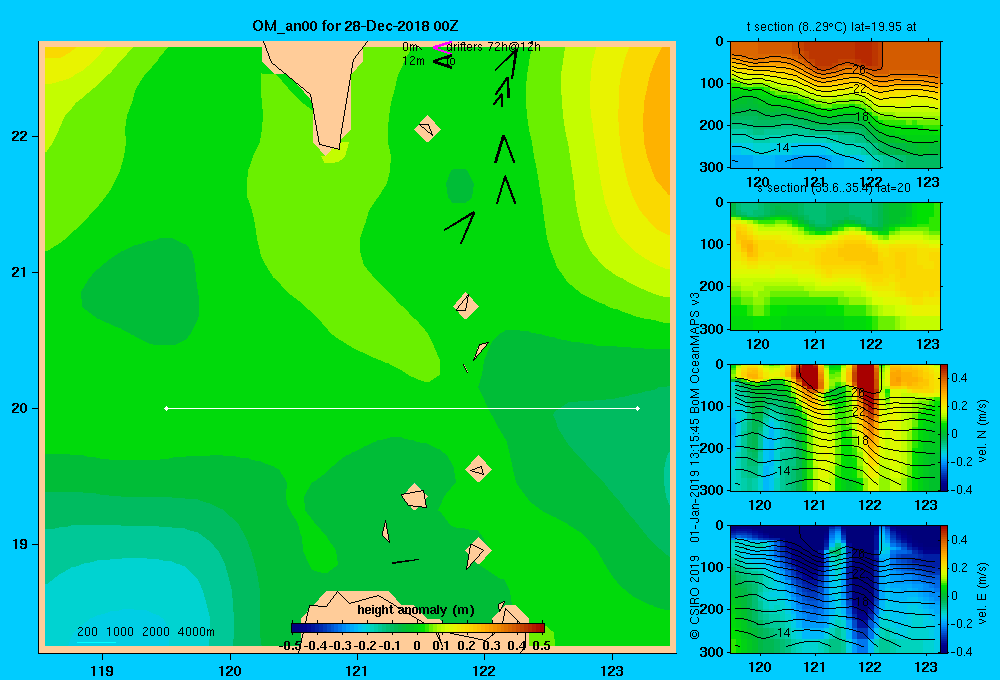Click latitude label "19" on main map axis

pos(20,544)
